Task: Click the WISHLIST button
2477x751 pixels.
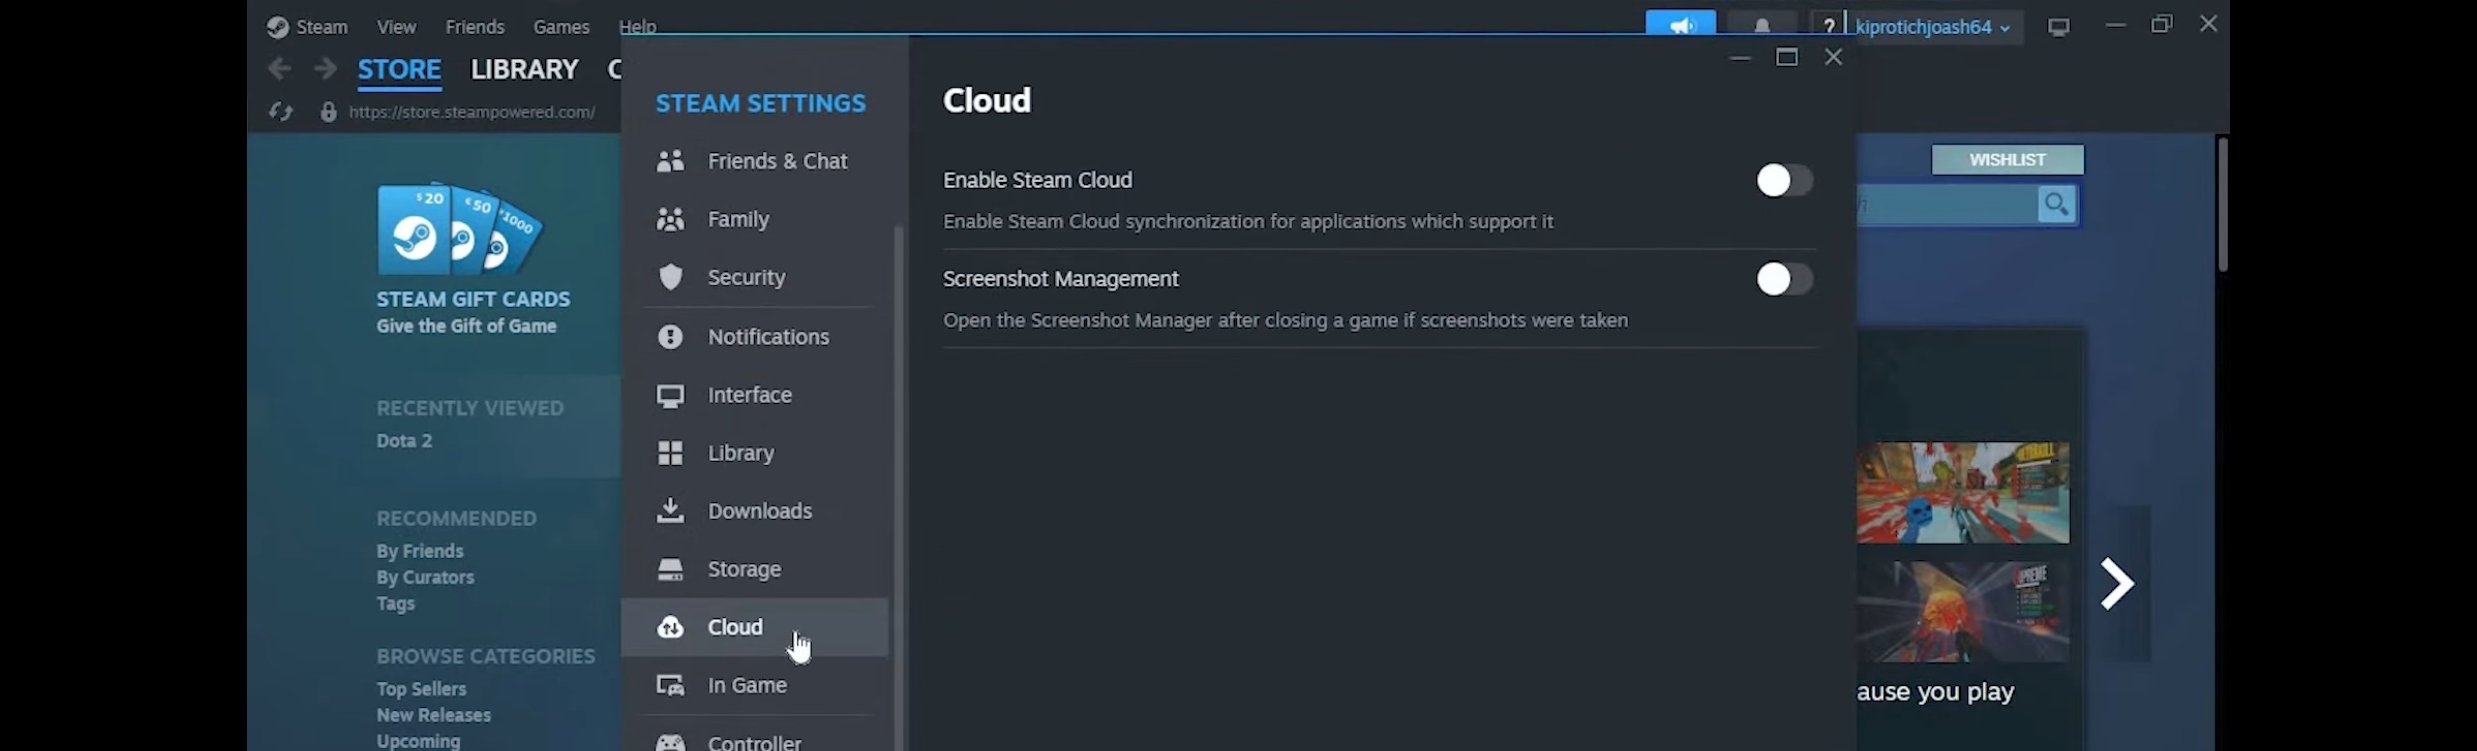Action: 2007,160
